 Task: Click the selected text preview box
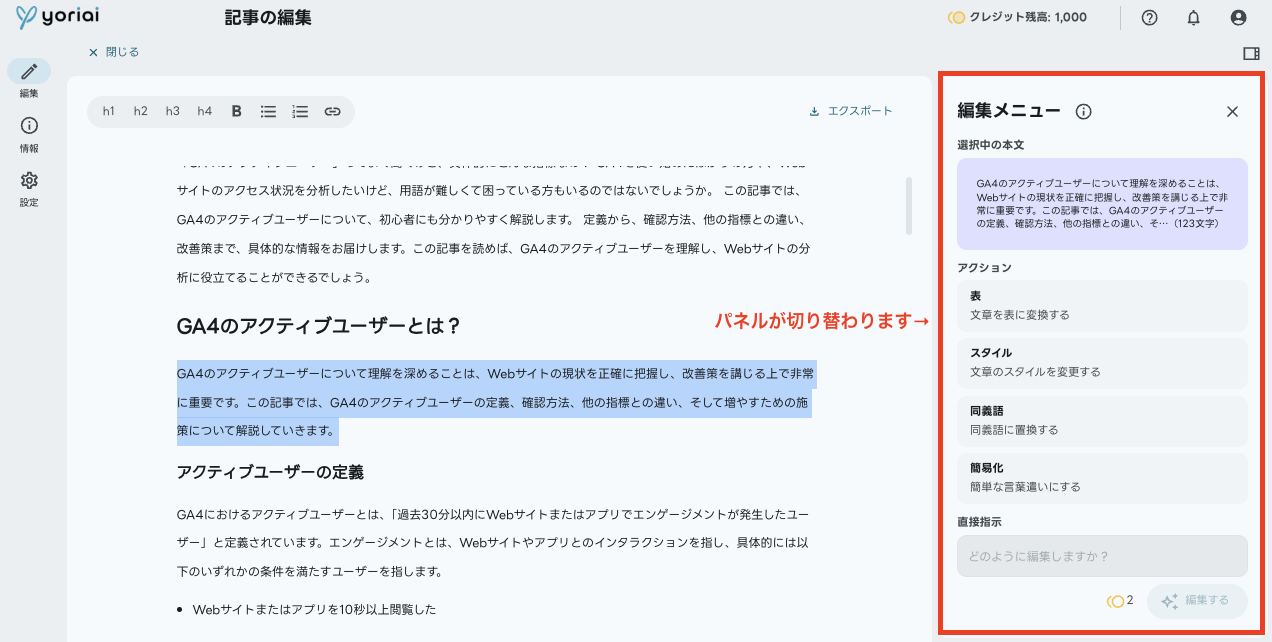point(1102,204)
